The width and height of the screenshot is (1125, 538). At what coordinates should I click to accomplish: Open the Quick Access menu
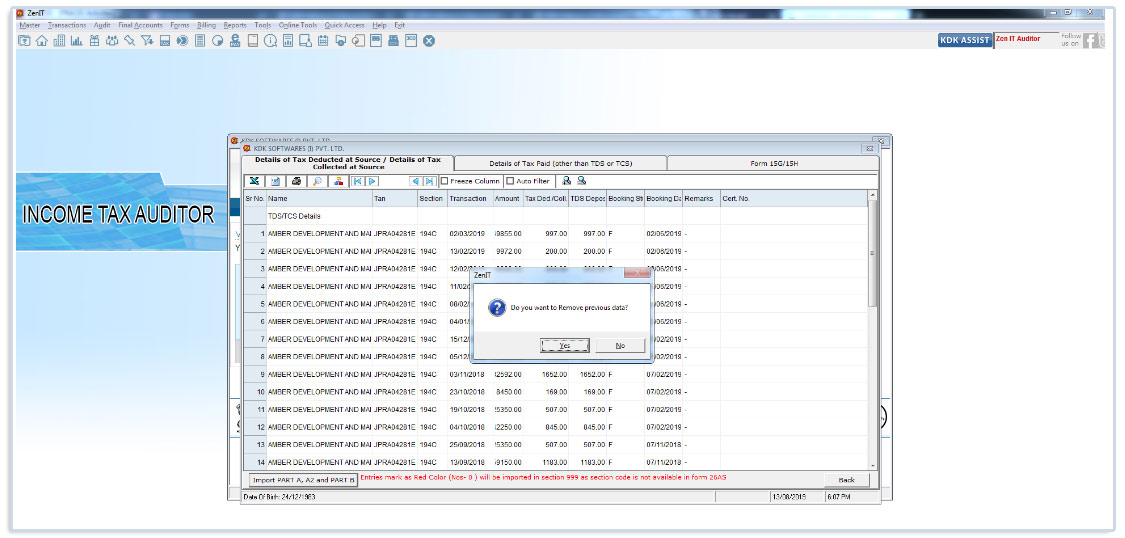(344, 25)
